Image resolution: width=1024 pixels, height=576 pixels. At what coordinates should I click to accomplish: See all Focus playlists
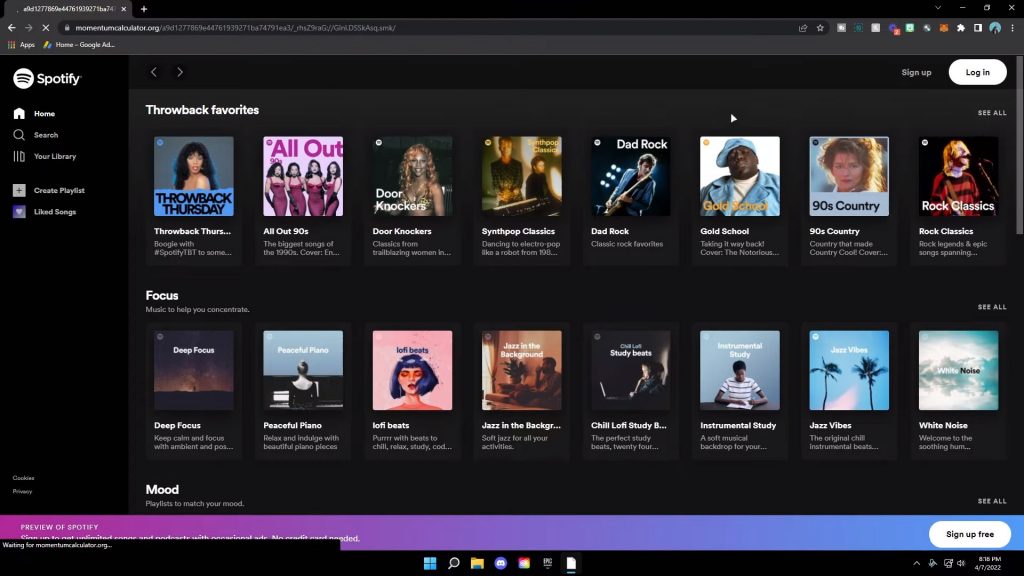991,307
